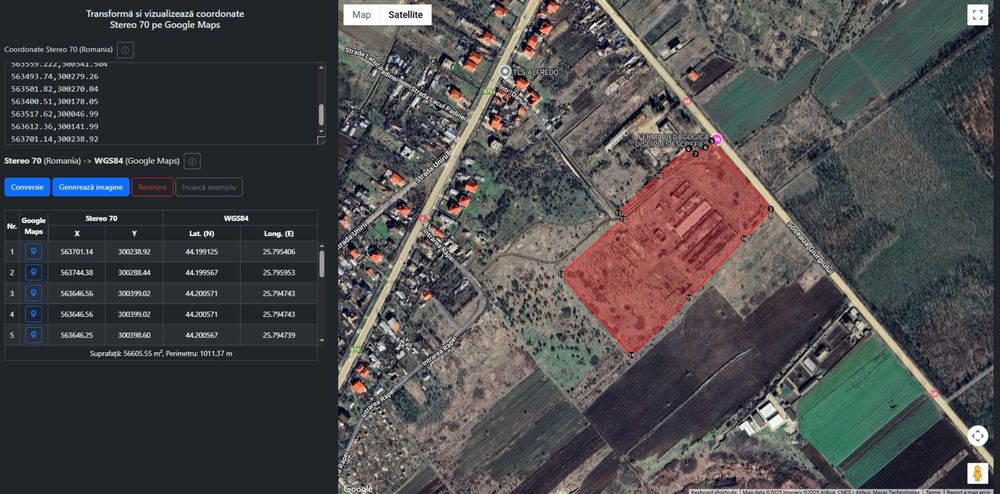
Task: Show info about Coordonate Stereo 70 input
Action: 126,50
